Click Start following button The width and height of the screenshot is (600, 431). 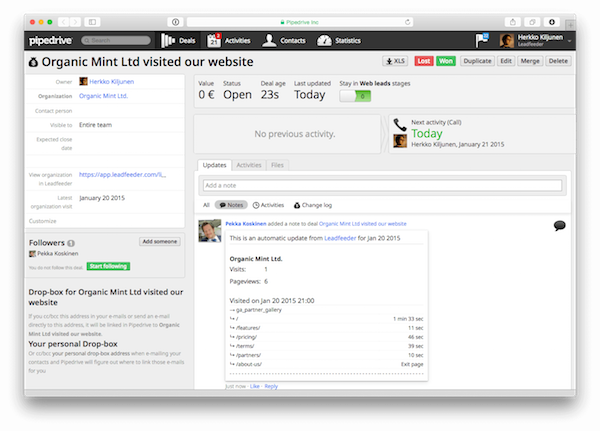coord(108,266)
